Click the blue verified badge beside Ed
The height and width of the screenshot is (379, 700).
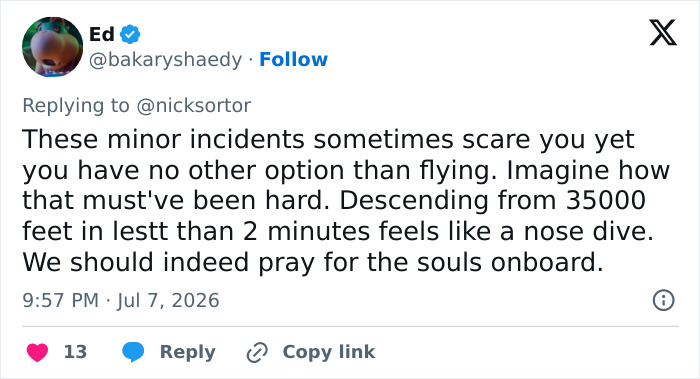[130, 34]
